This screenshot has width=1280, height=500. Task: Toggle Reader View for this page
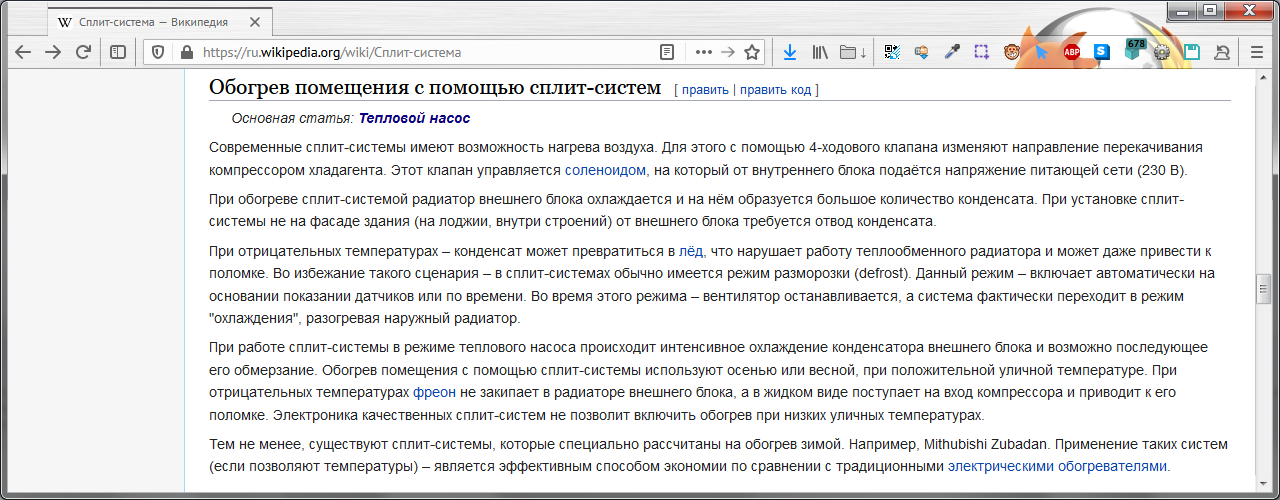[667, 52]
